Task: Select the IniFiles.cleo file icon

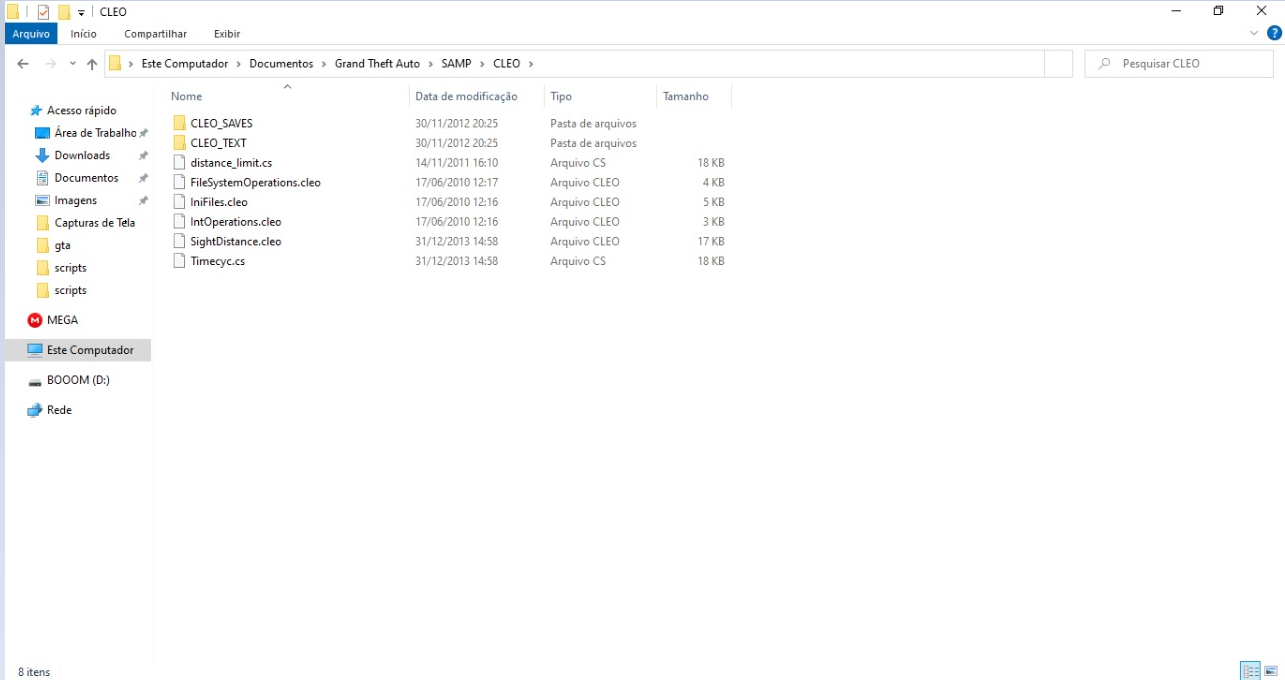Action: 180,202
